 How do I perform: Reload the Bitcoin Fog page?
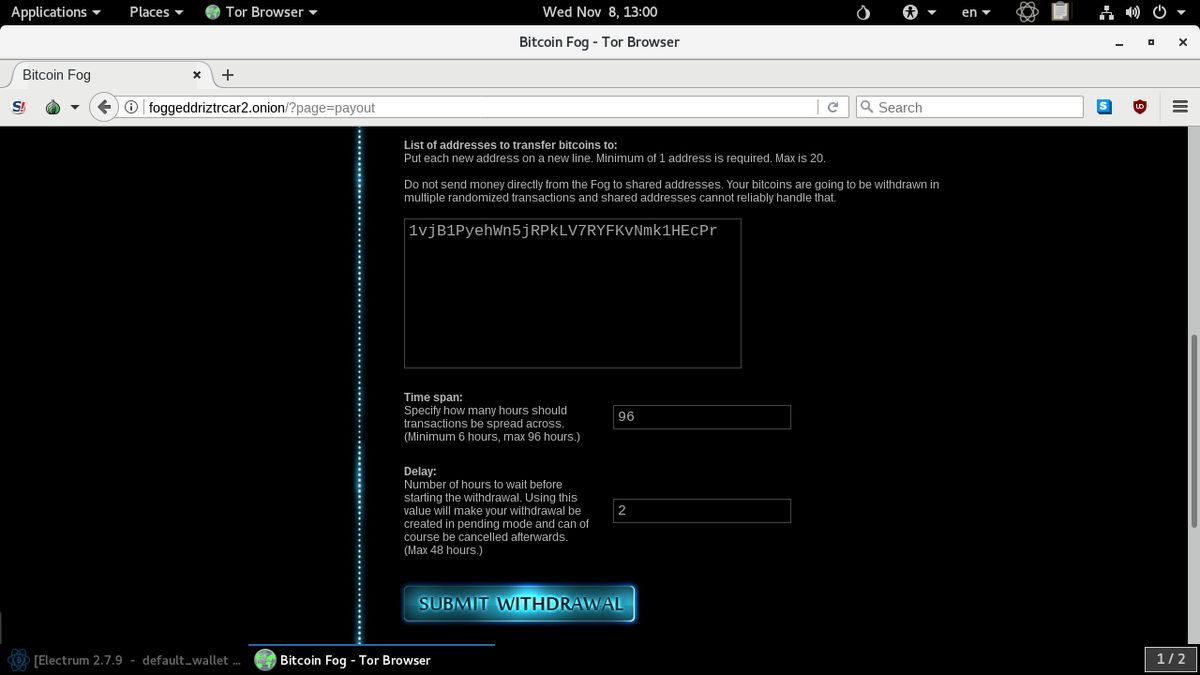pyautogui.click(x=833, y=106)
